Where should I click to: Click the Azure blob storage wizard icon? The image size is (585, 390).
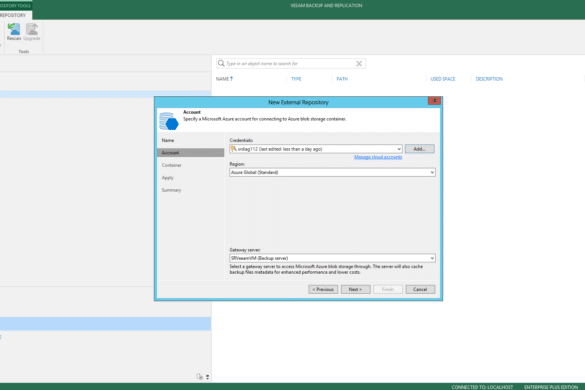[169, 121]
